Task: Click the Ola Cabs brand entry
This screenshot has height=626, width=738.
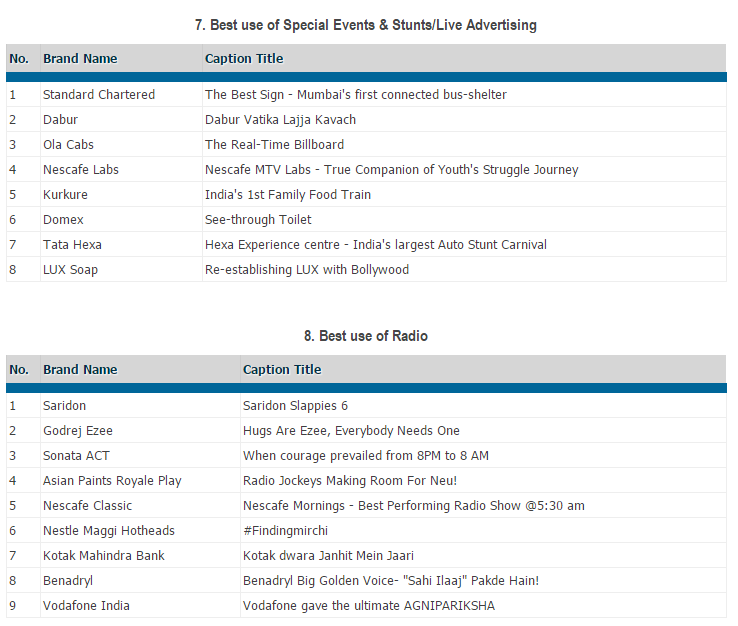Action: point(69,145)
